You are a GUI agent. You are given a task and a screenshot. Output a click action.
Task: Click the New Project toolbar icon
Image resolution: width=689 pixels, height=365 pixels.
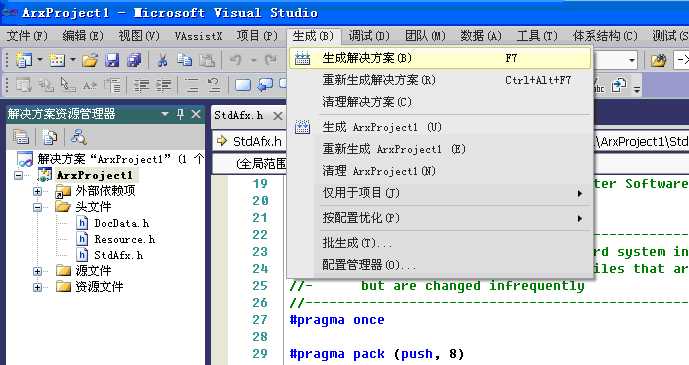(23, 60)
